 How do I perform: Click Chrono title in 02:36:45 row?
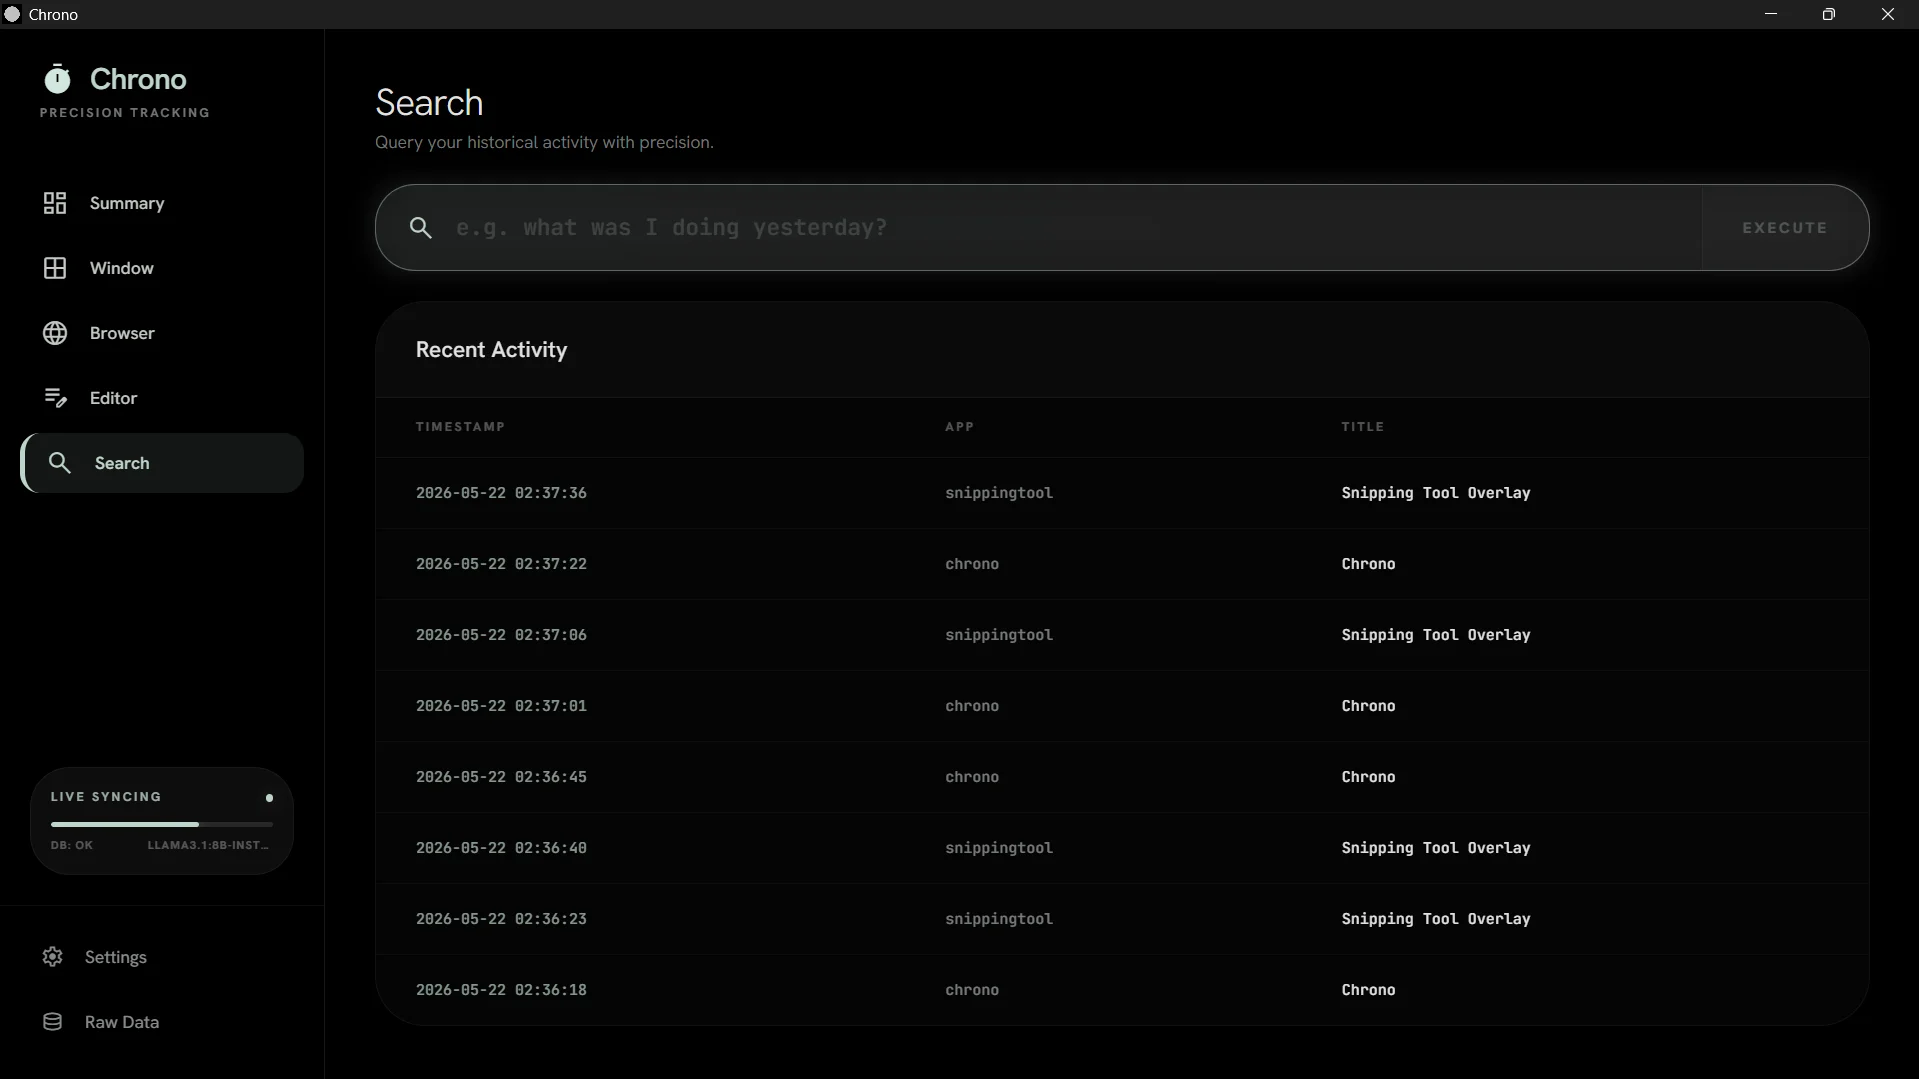(x=1368, y=777)
